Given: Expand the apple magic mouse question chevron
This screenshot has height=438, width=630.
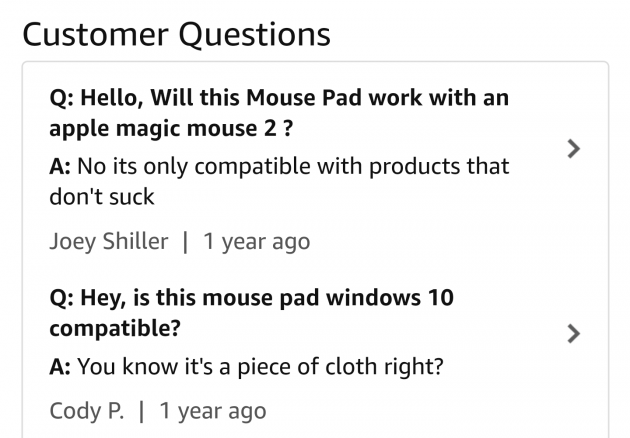Looking at the screenshot, I should (572, 149).
